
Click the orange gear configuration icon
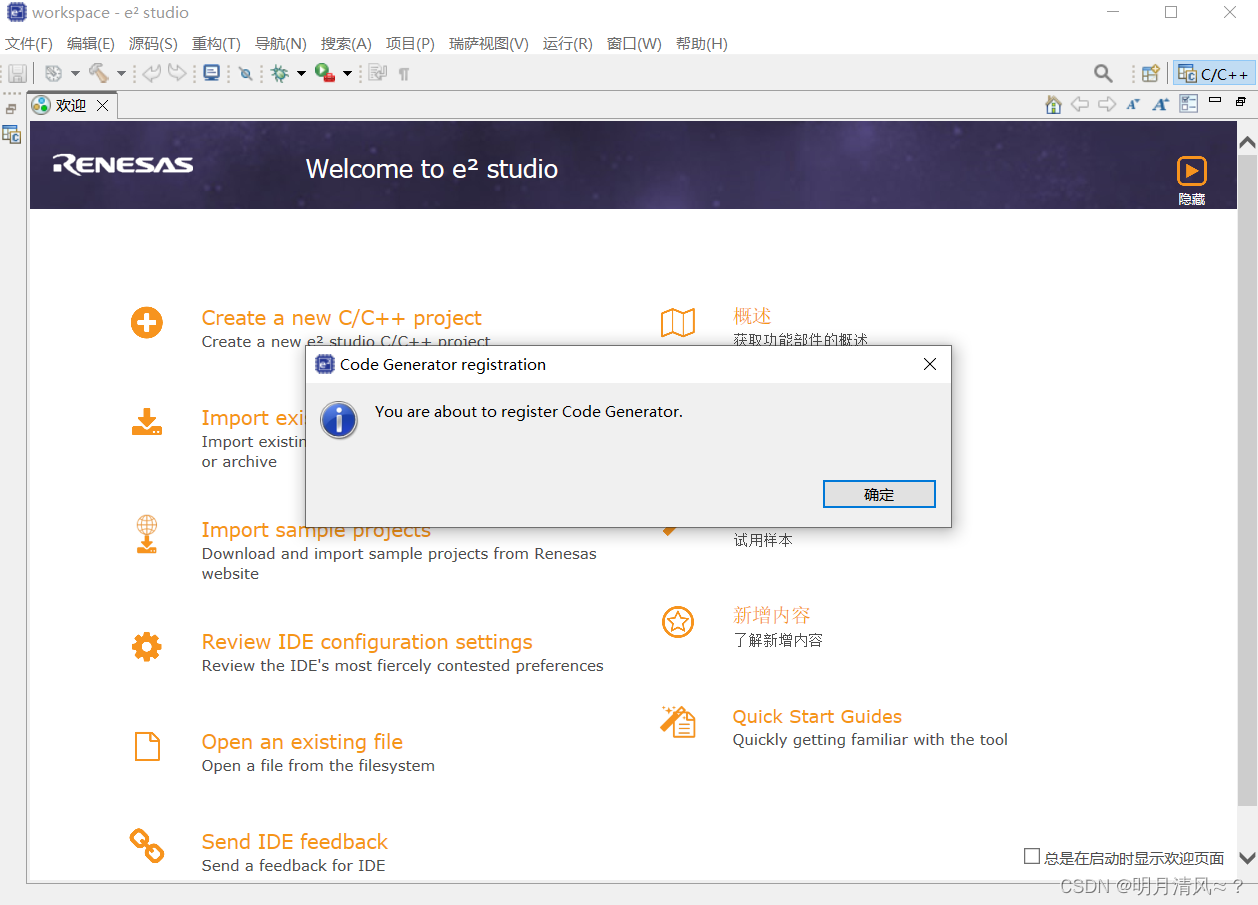147,647
